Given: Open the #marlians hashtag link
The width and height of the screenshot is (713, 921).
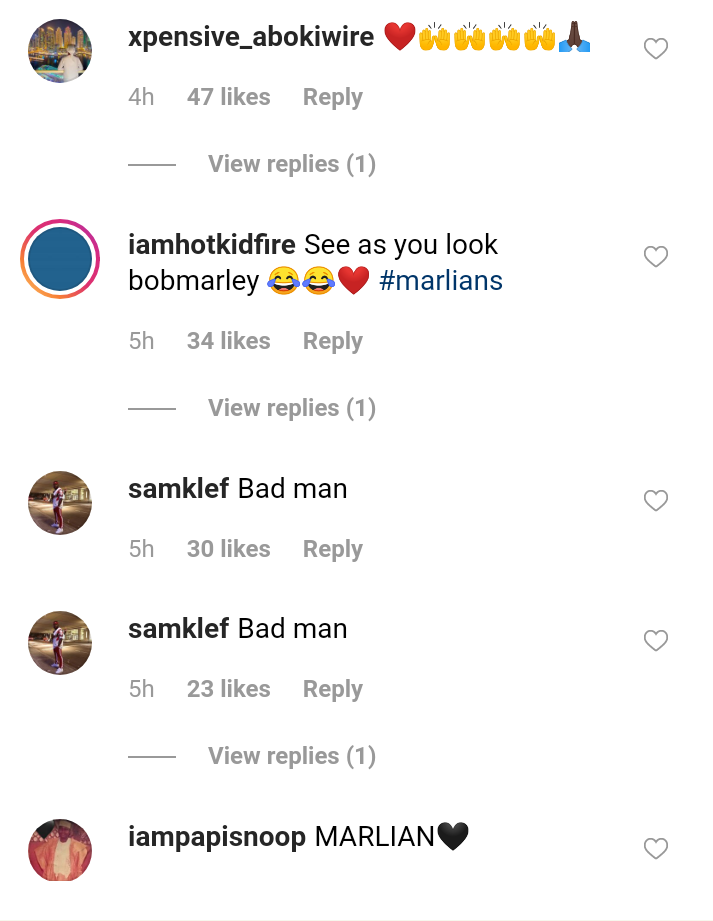Looking at the screenshot, I should coord(441,281).
